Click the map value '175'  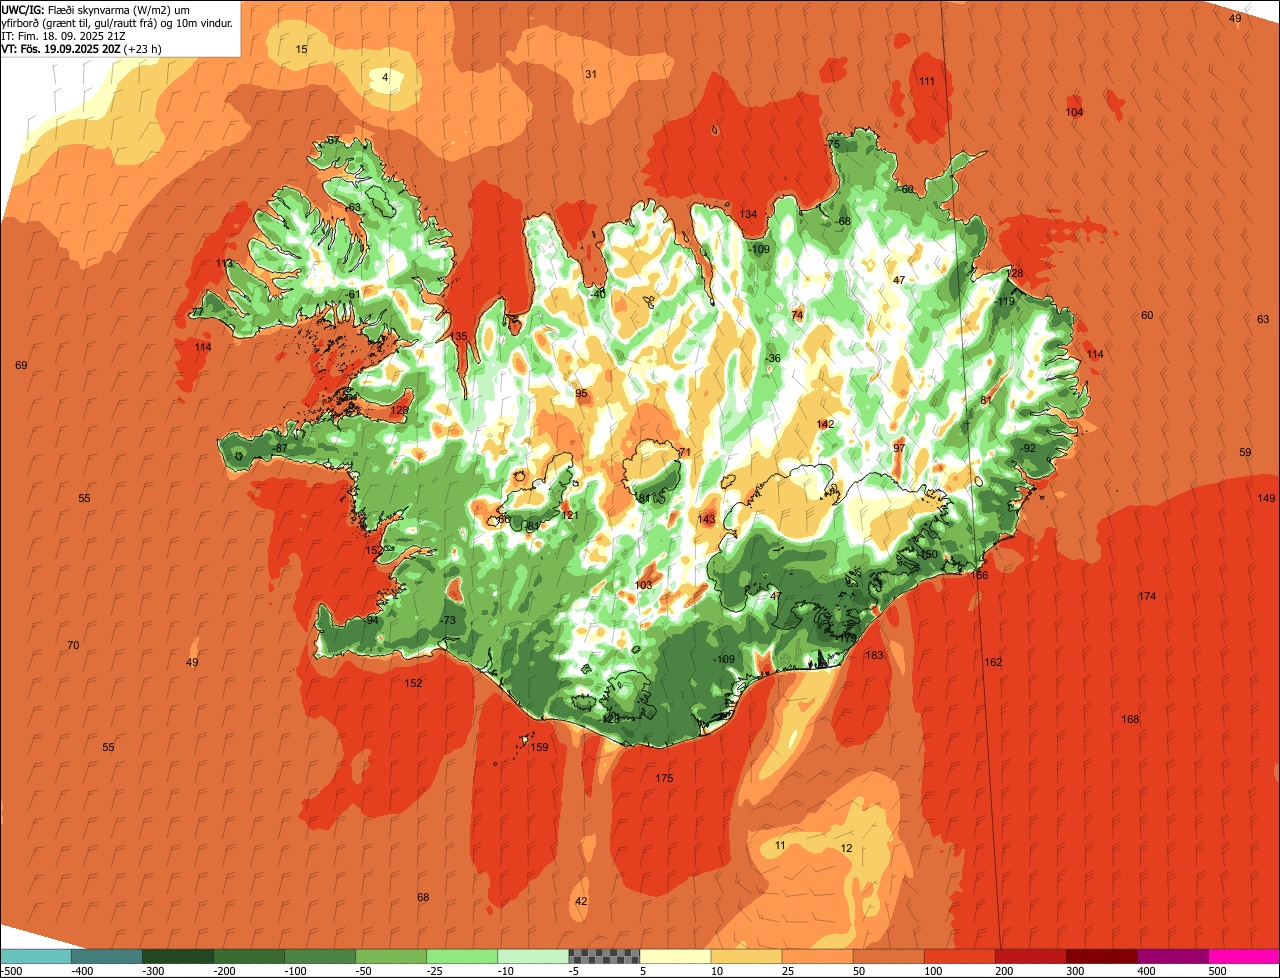[x=664, y=778]
